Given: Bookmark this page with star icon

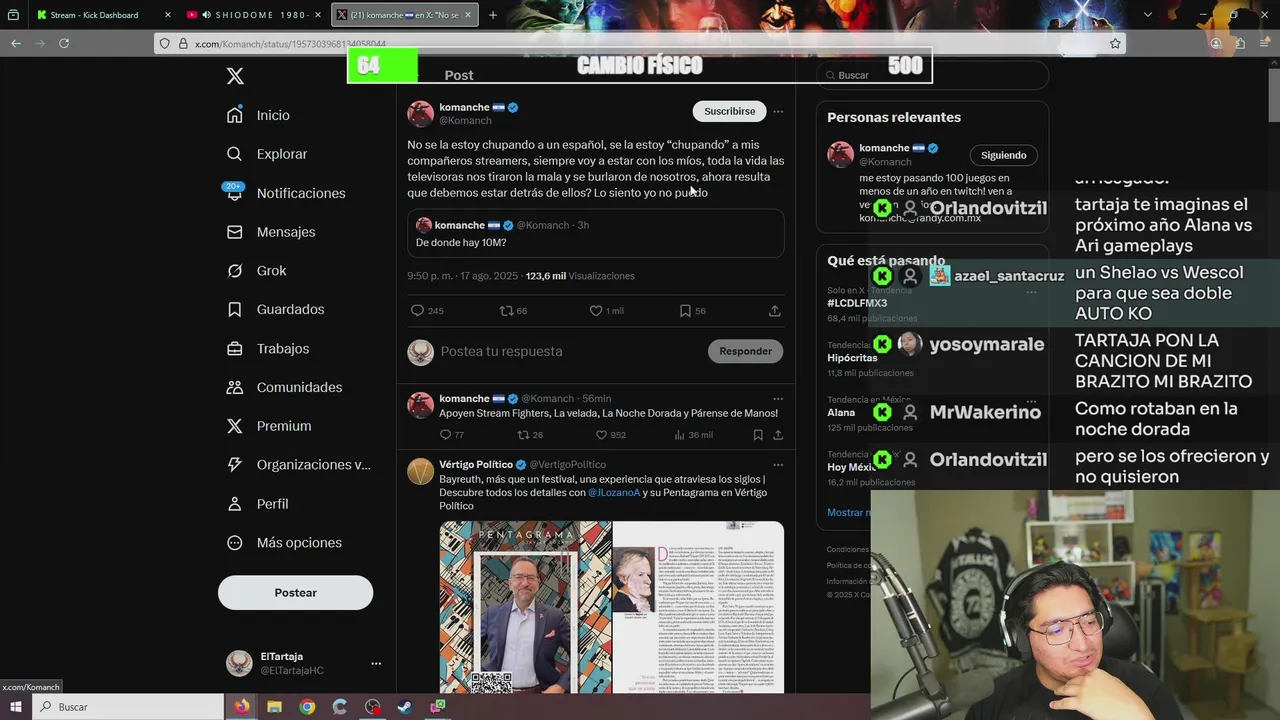Looking at the screenshot, I should (1115, 44).
